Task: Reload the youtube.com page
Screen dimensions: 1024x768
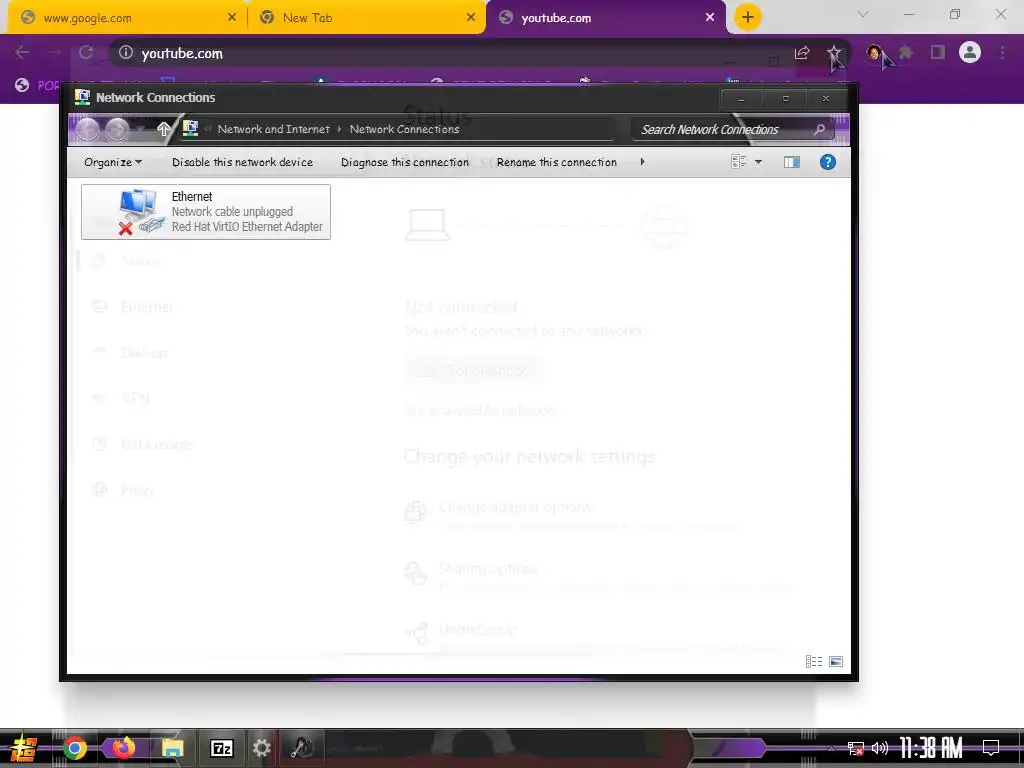Action: click(86, 52)
